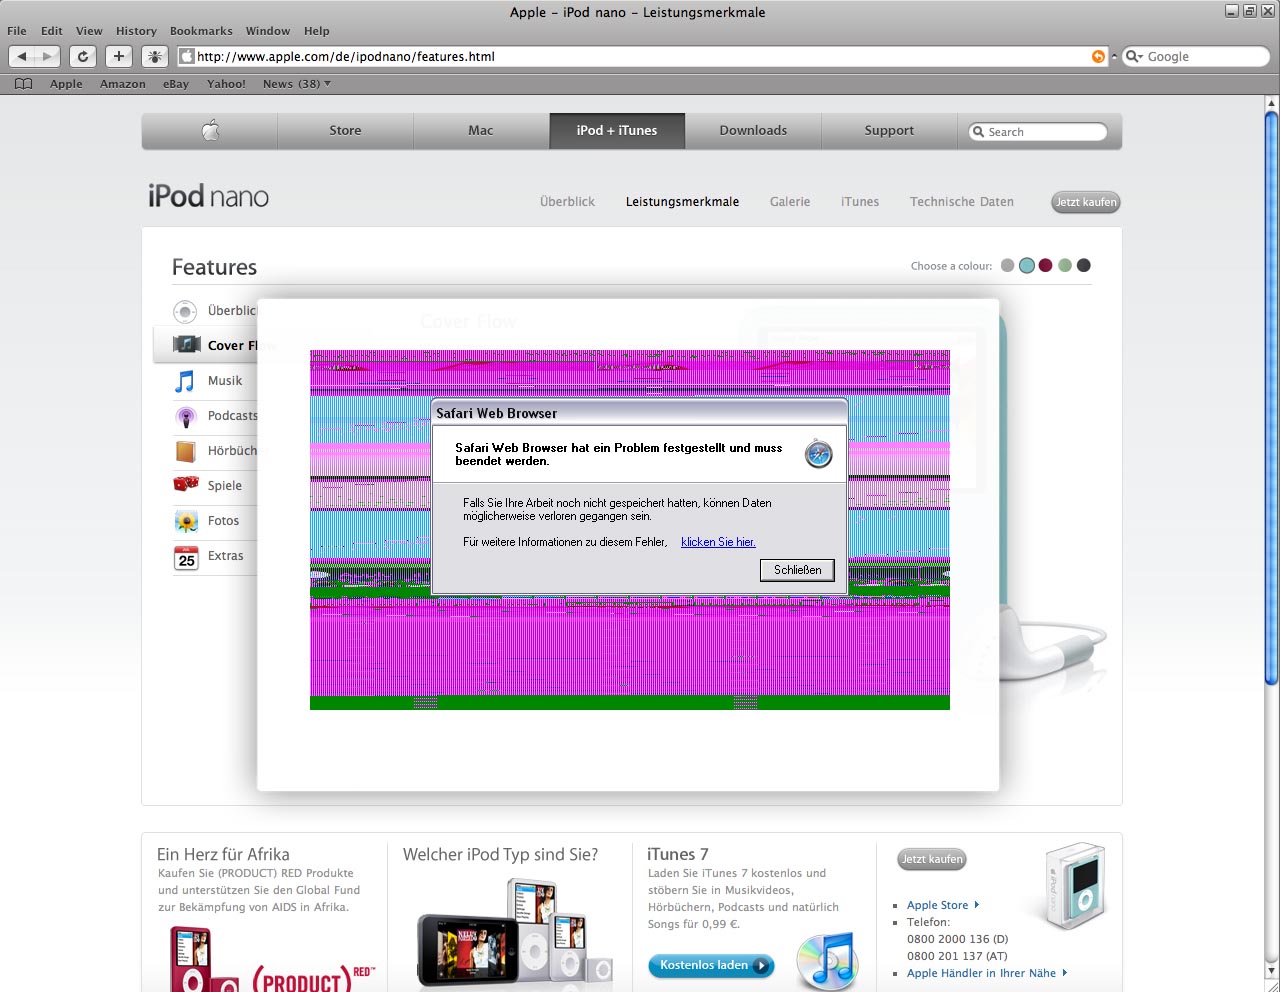Open the View menu
This screenshot has width=1280, height=992.
coord(89,31)
